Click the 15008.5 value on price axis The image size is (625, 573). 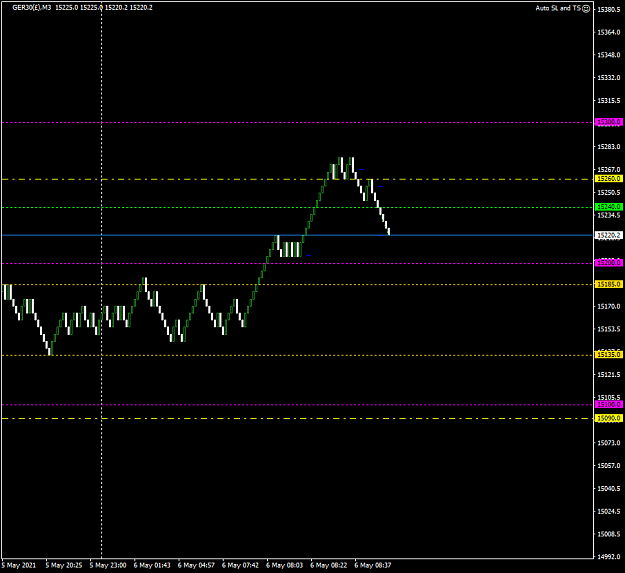(x=609, y=534)
